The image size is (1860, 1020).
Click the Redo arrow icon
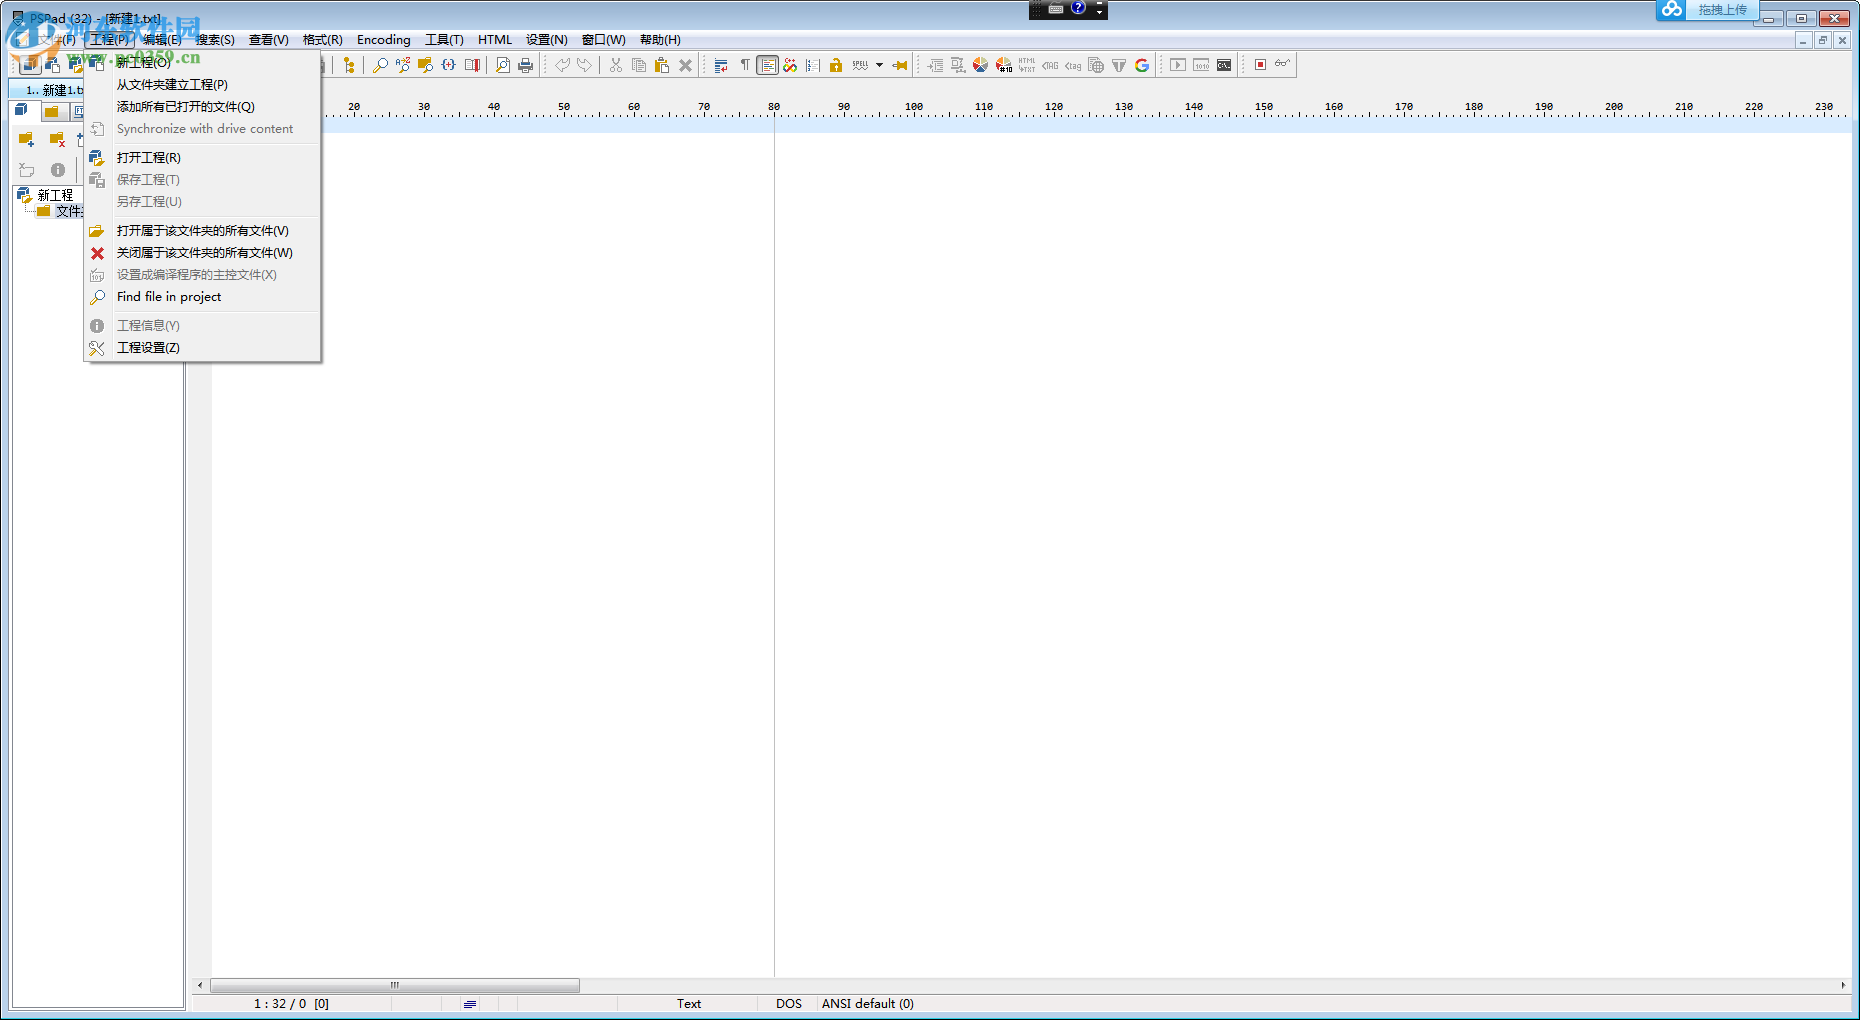(x=585, y=65)
